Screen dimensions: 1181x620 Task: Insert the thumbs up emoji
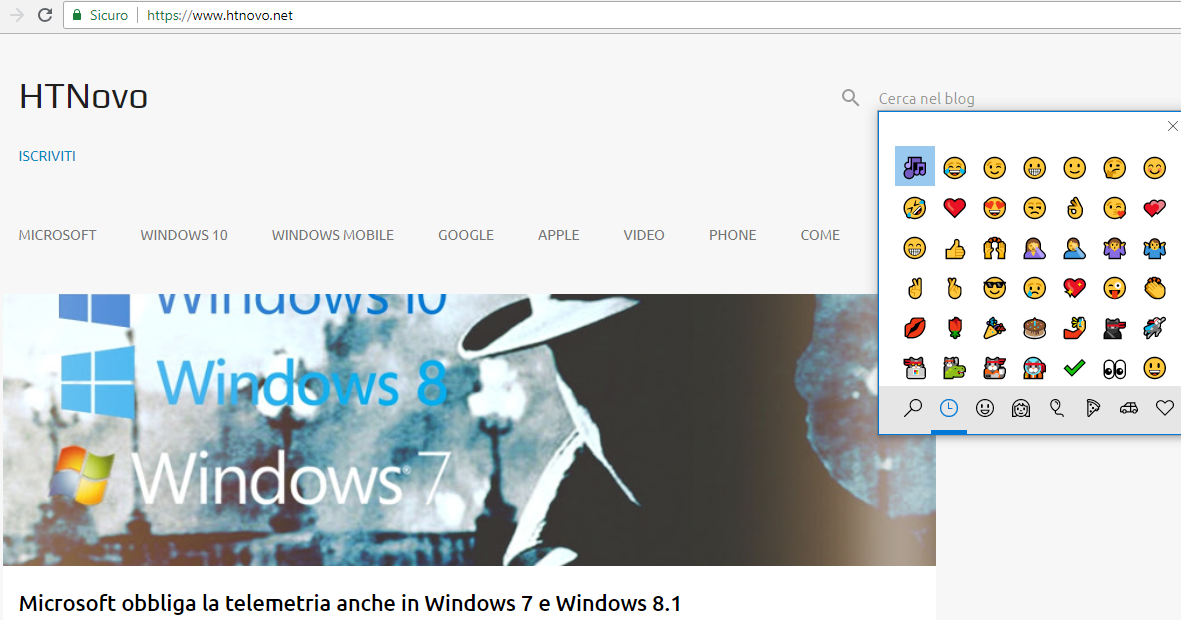pyautogui.click(x=954, y=248)
